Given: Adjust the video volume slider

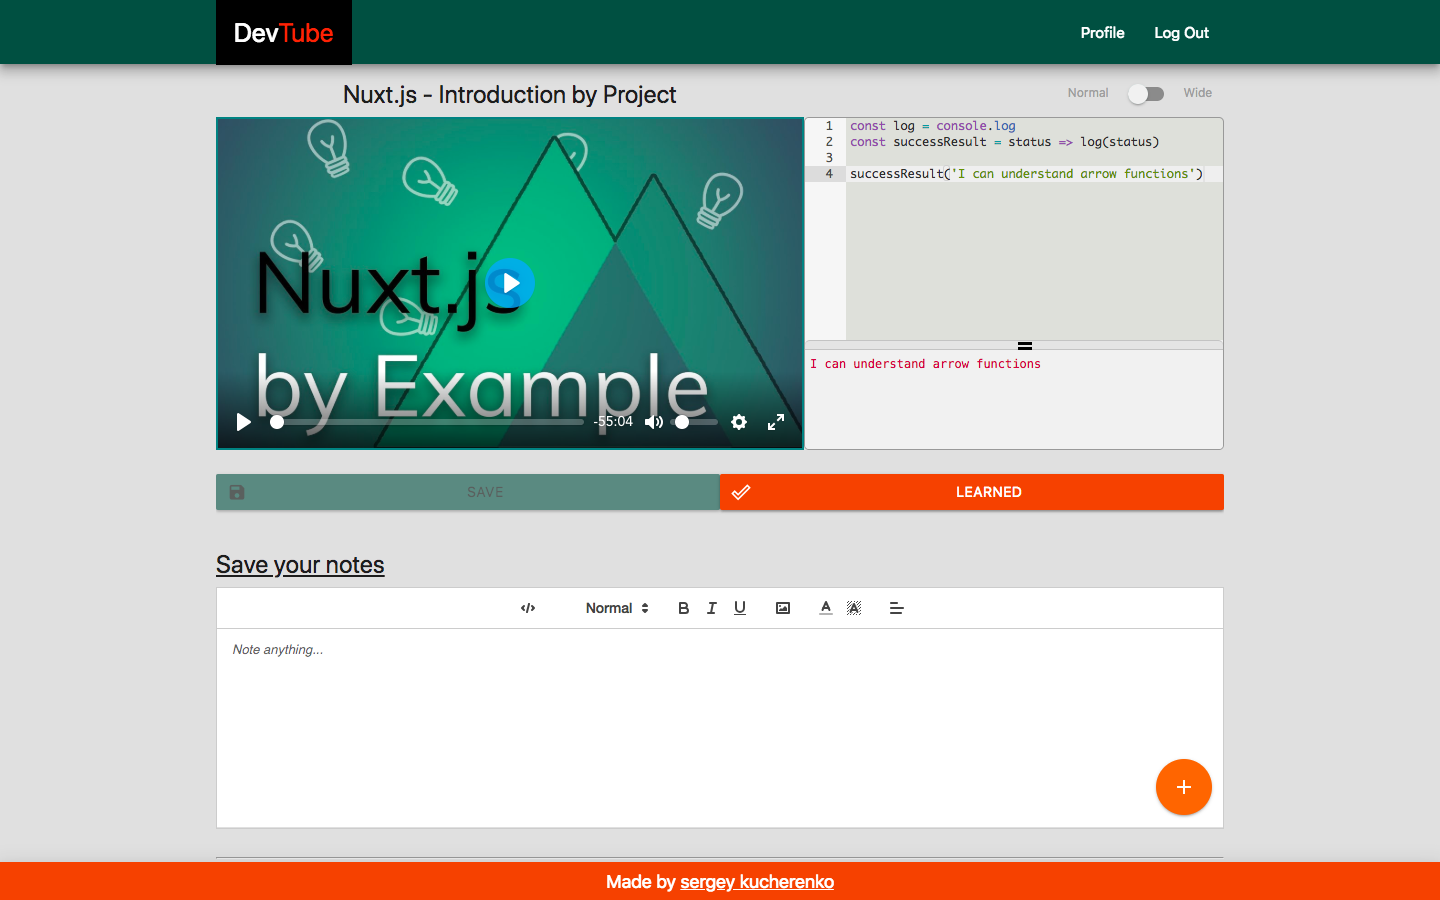Looking at the screenshot, I should pos(681,422).
